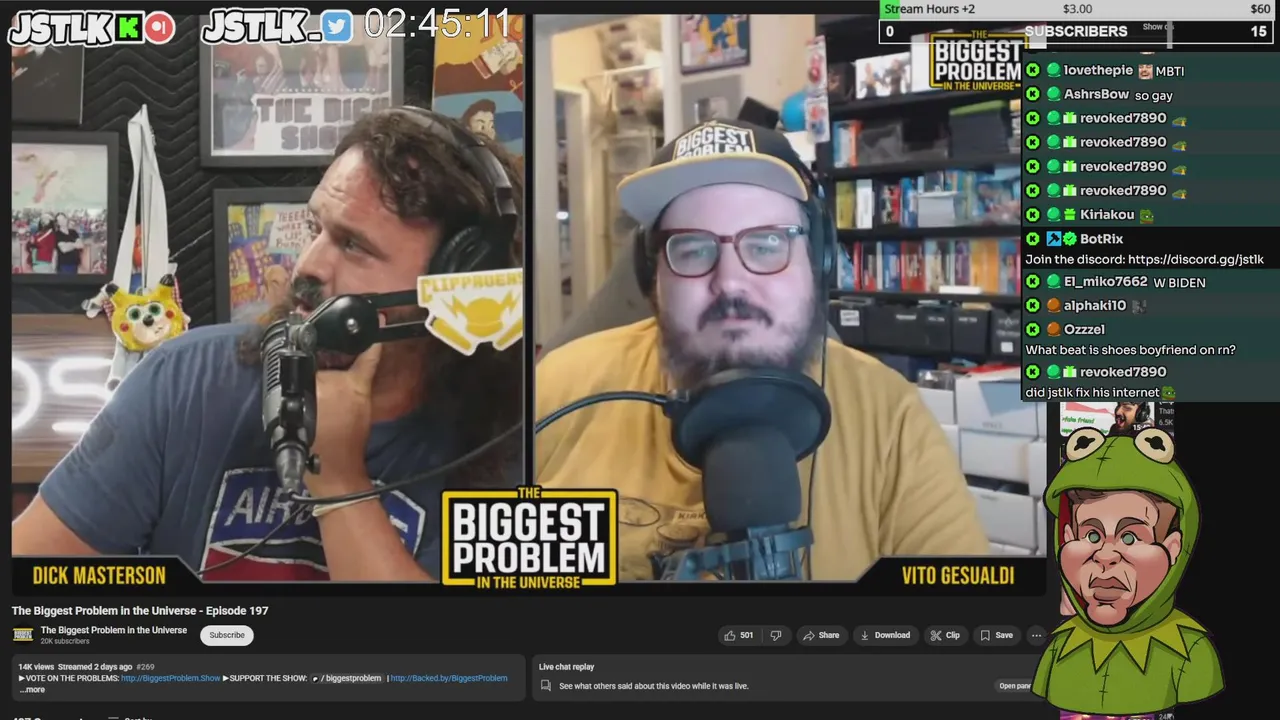Click the red recording icon overlay
Image resolution: width=1280 pixels, height=720 pixels.
click(159, 29)
